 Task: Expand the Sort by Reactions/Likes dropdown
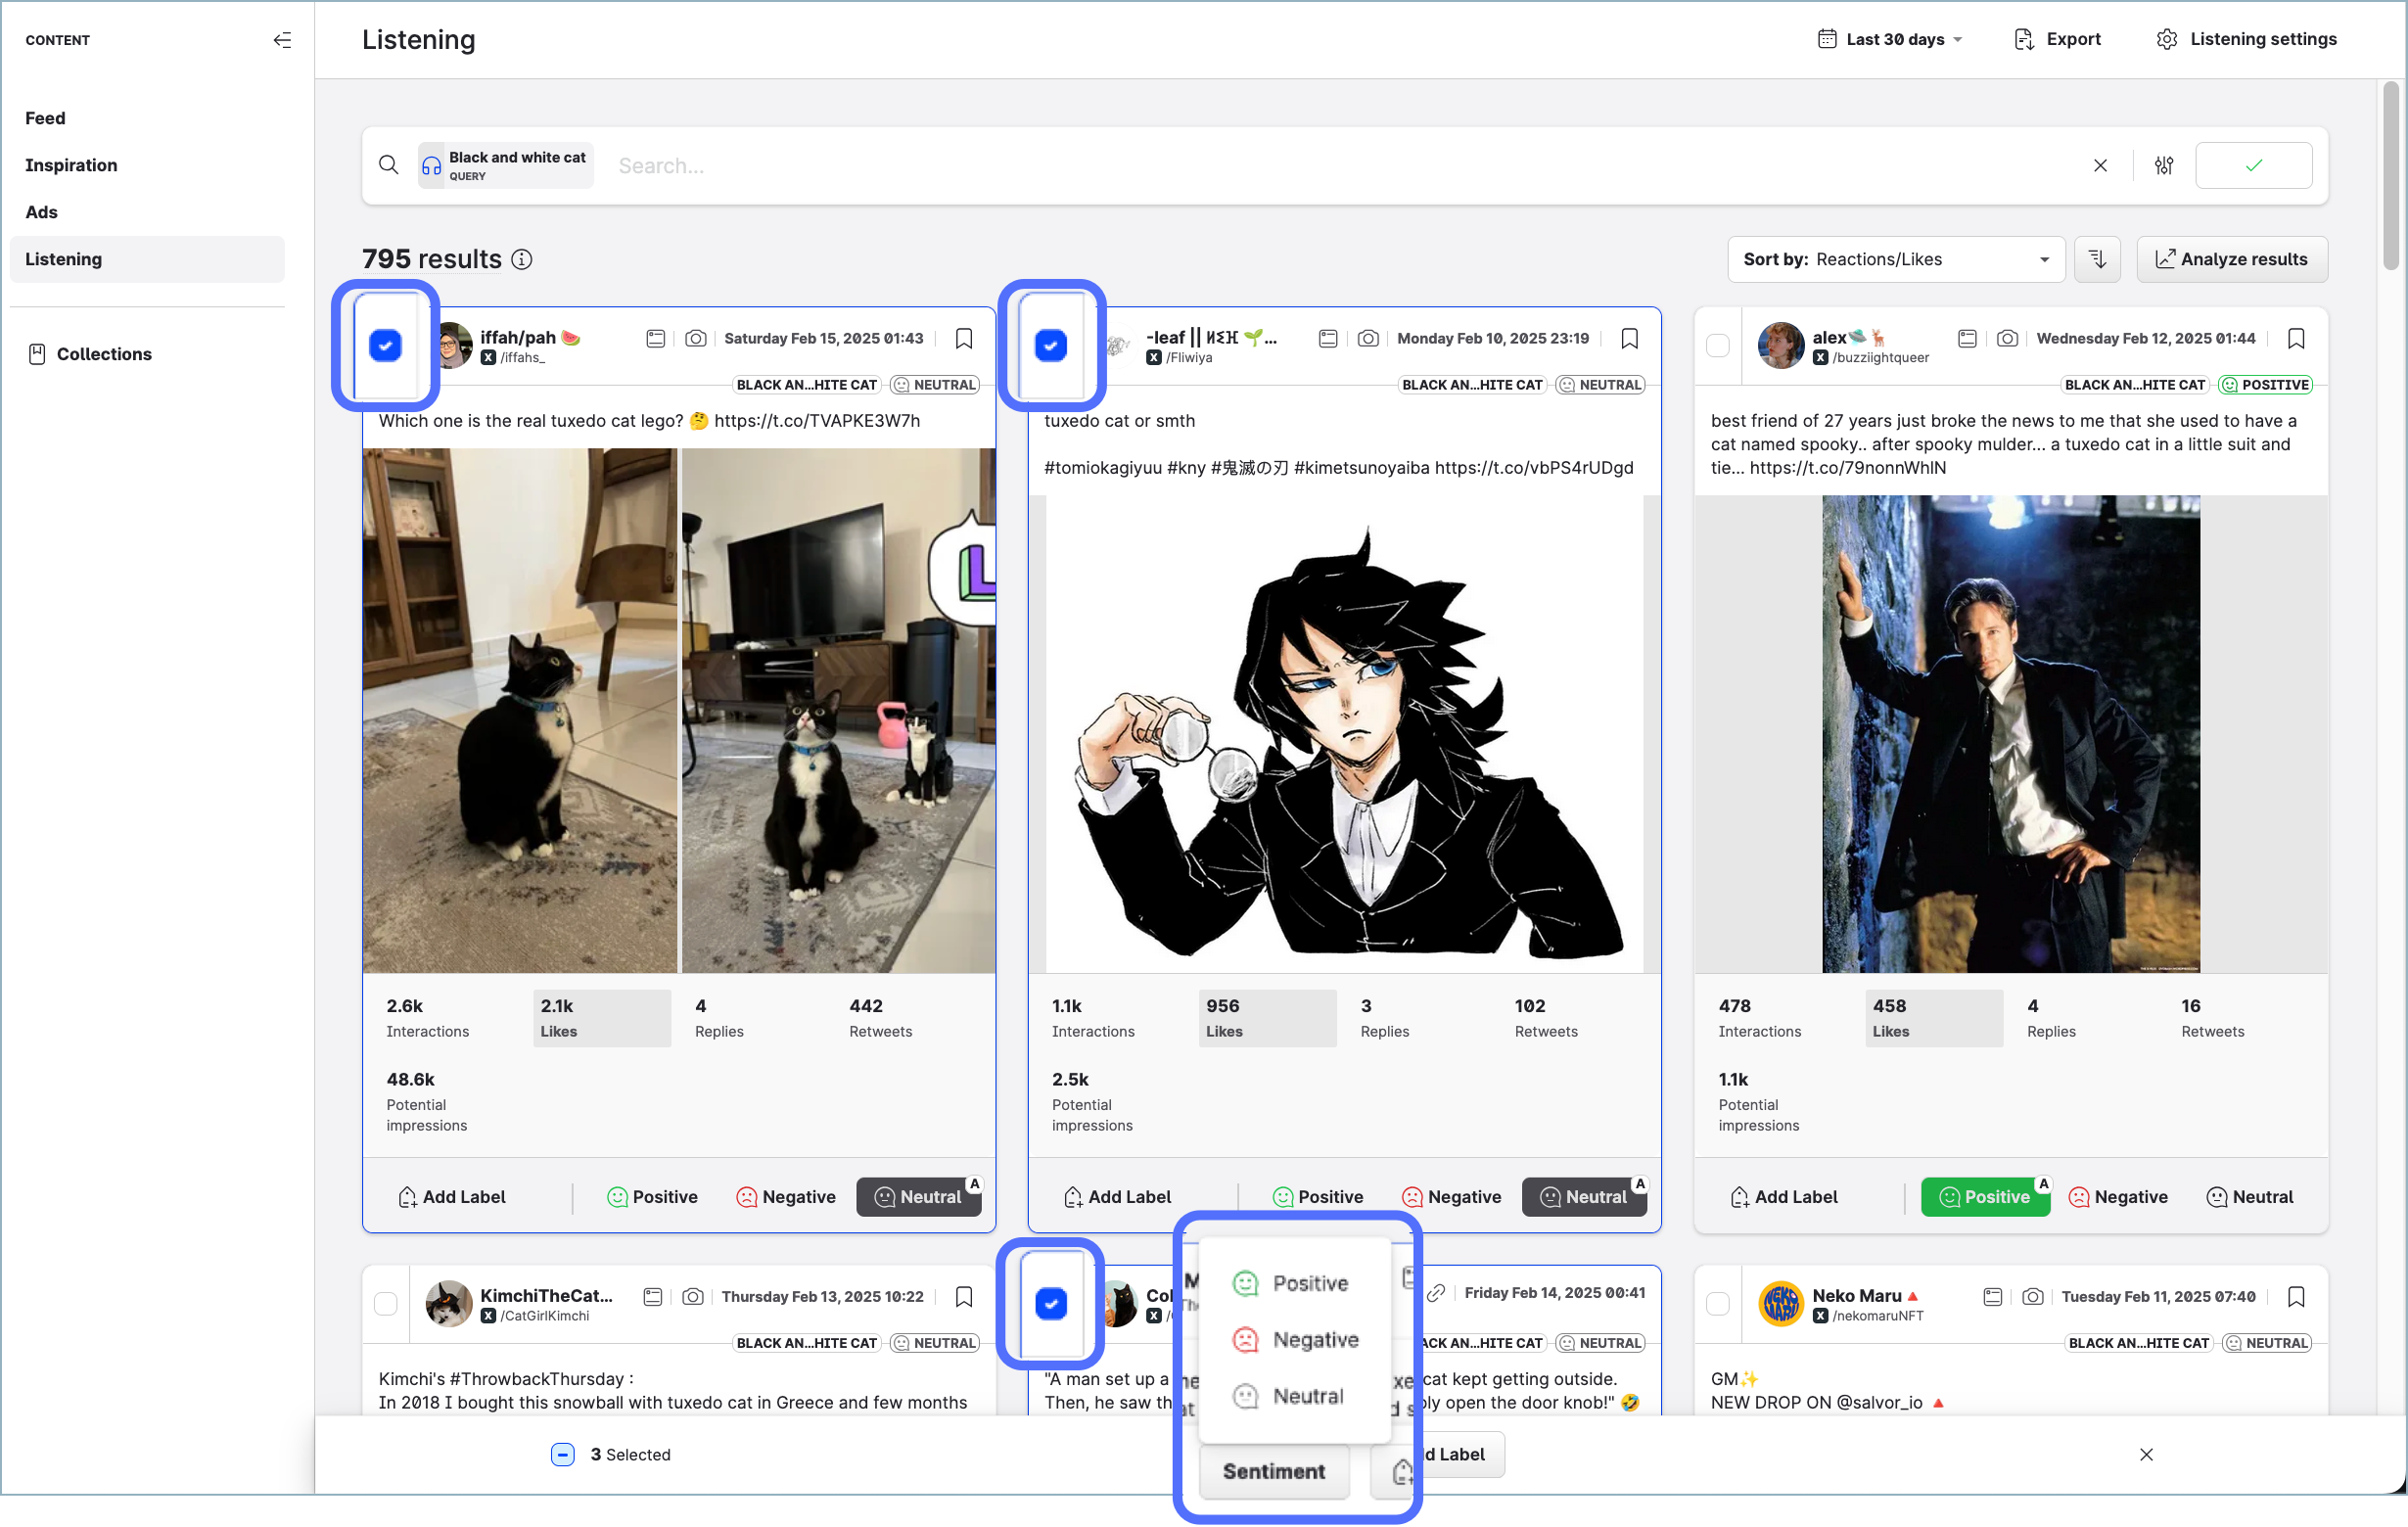(1895, 260)
